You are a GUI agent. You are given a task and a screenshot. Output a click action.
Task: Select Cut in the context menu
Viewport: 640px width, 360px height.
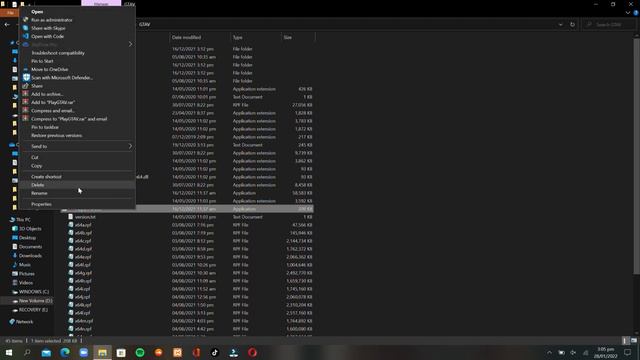click(x=35, y=157)
